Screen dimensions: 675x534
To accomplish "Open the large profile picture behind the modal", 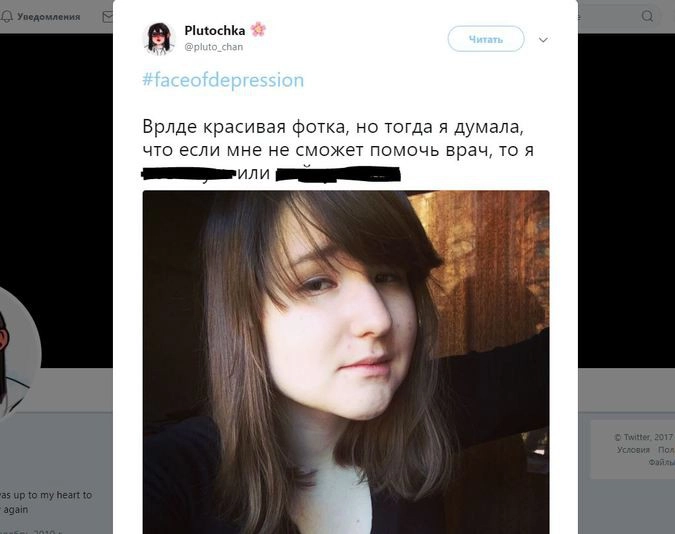I will 19,353.
